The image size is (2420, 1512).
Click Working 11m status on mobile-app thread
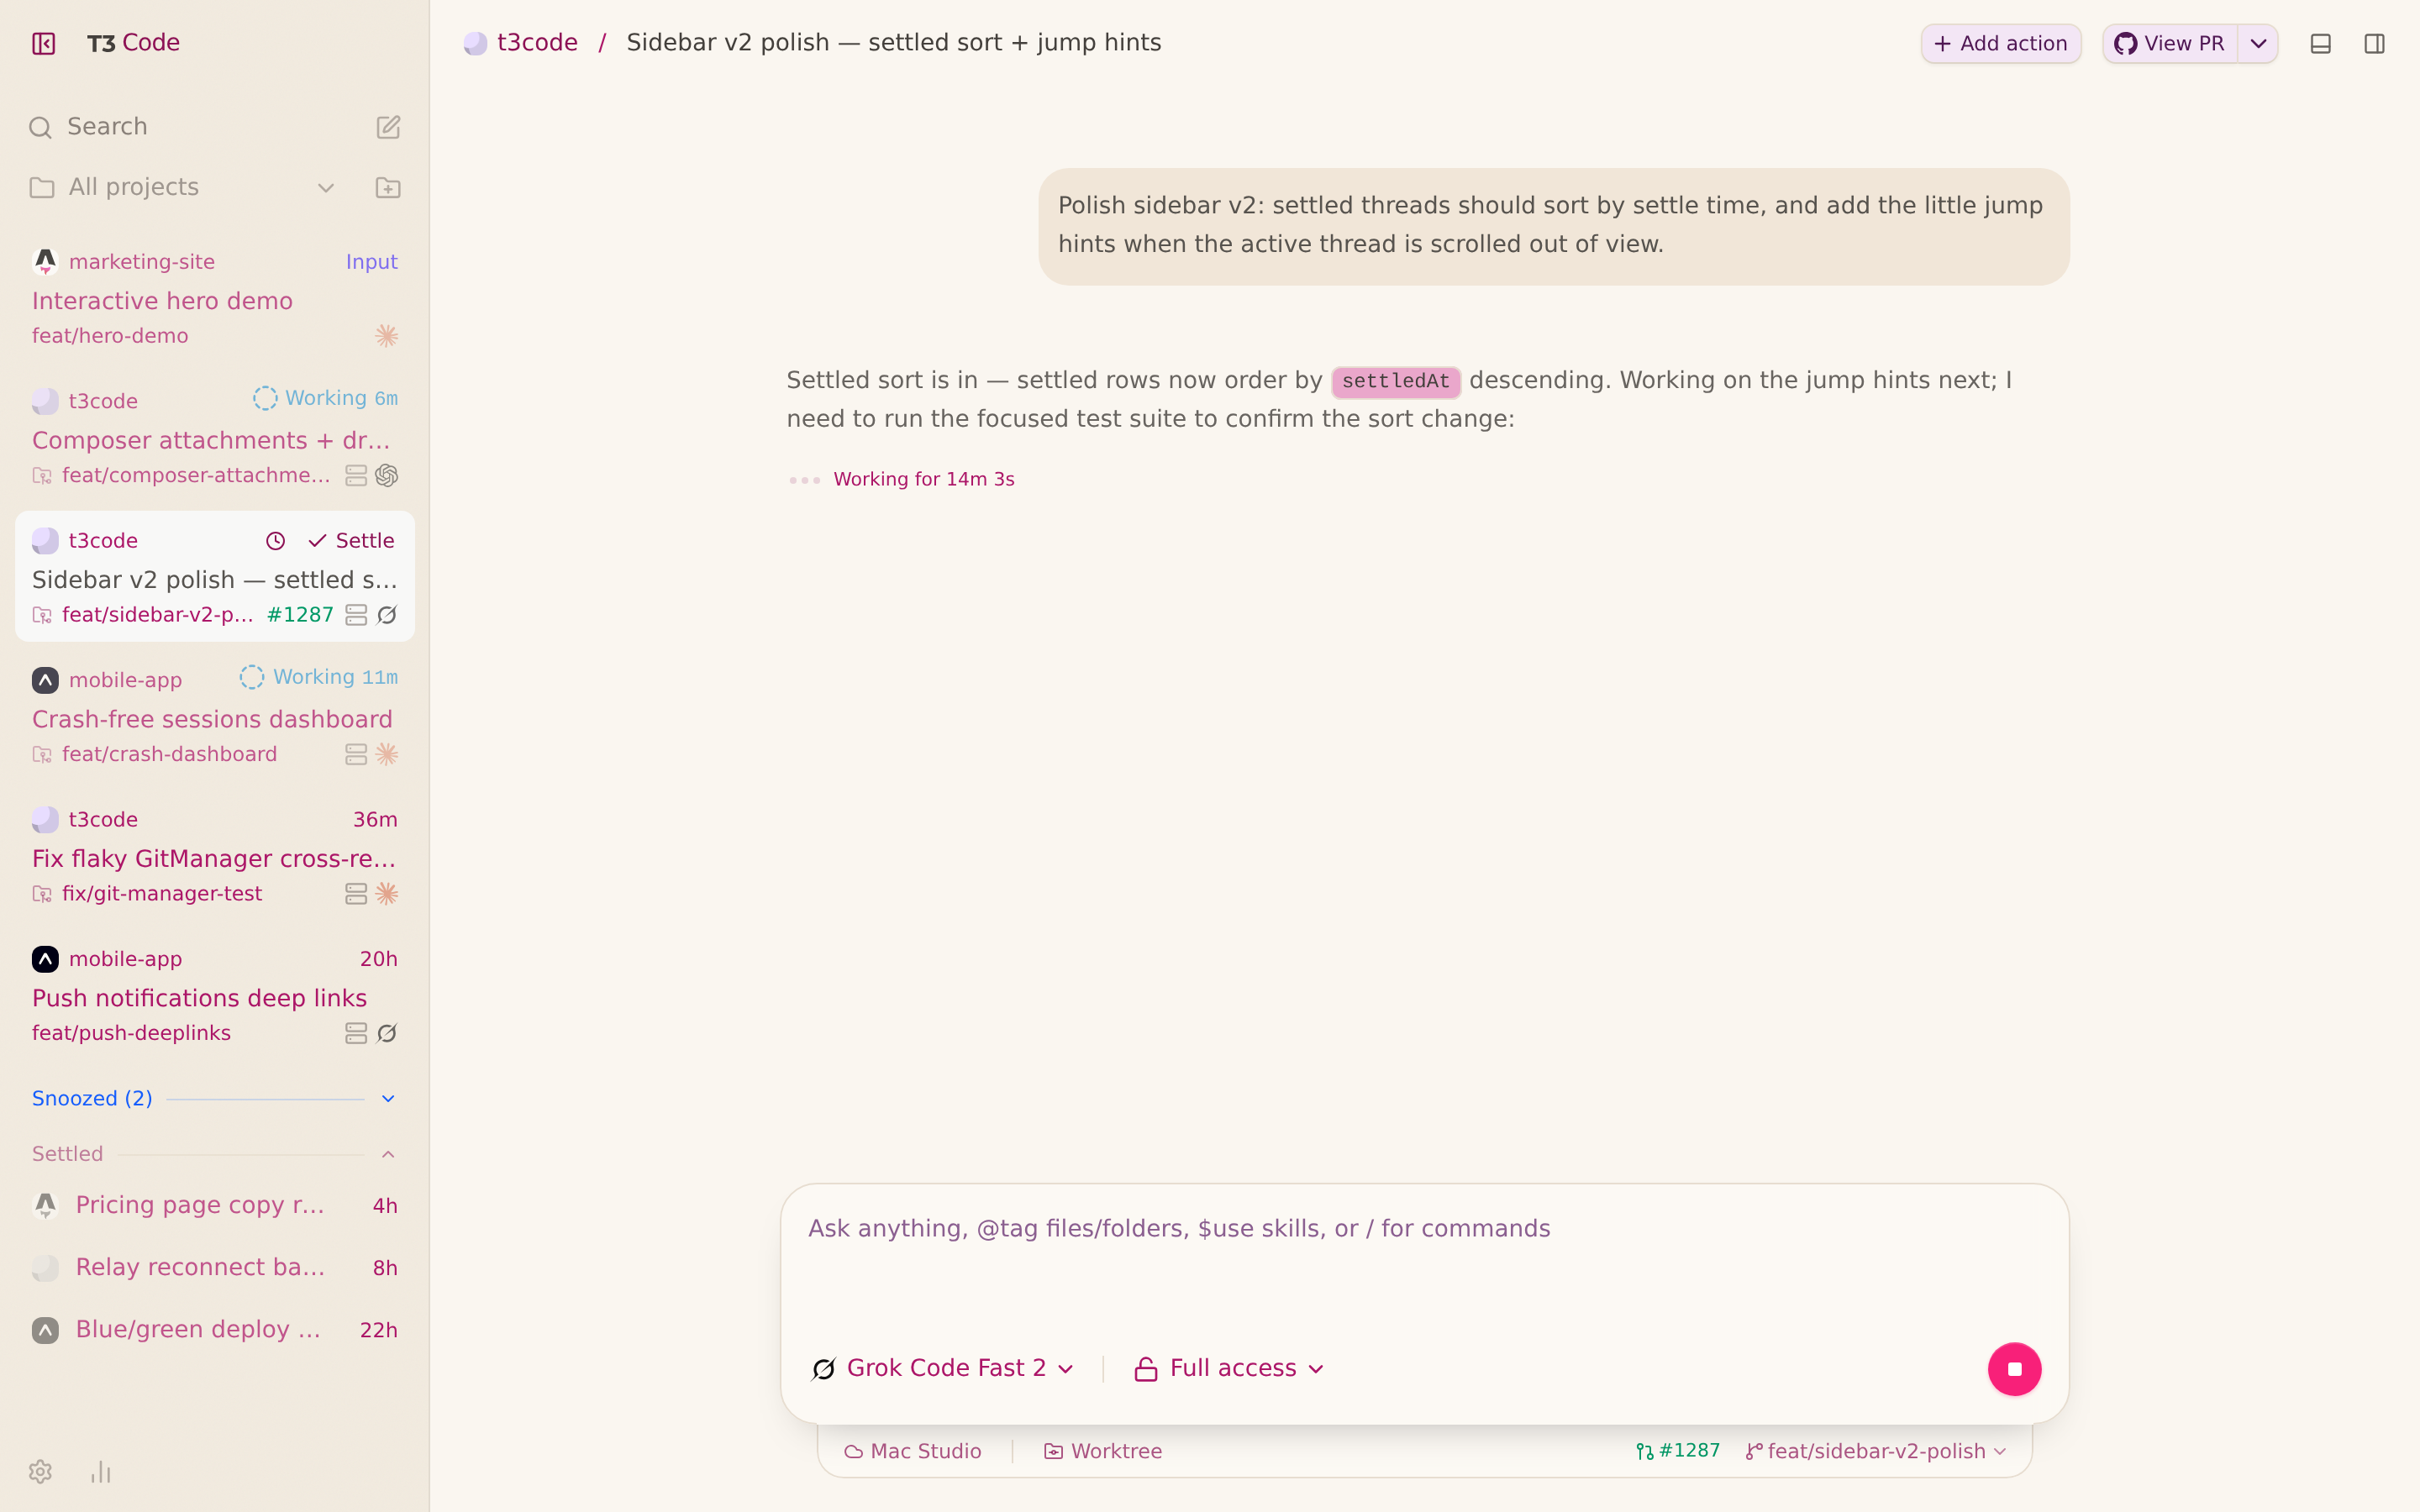(x=319, y=677)
